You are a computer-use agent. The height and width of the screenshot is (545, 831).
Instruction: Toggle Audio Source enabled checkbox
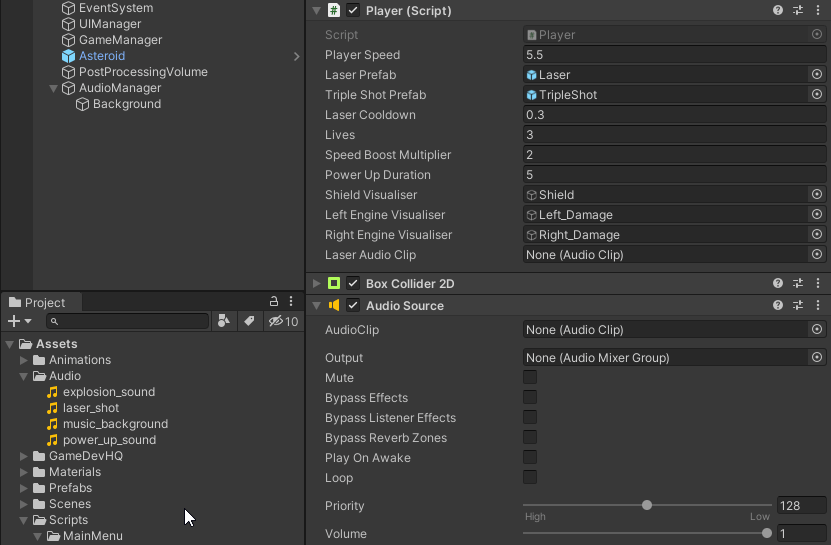tap(353, 305)
